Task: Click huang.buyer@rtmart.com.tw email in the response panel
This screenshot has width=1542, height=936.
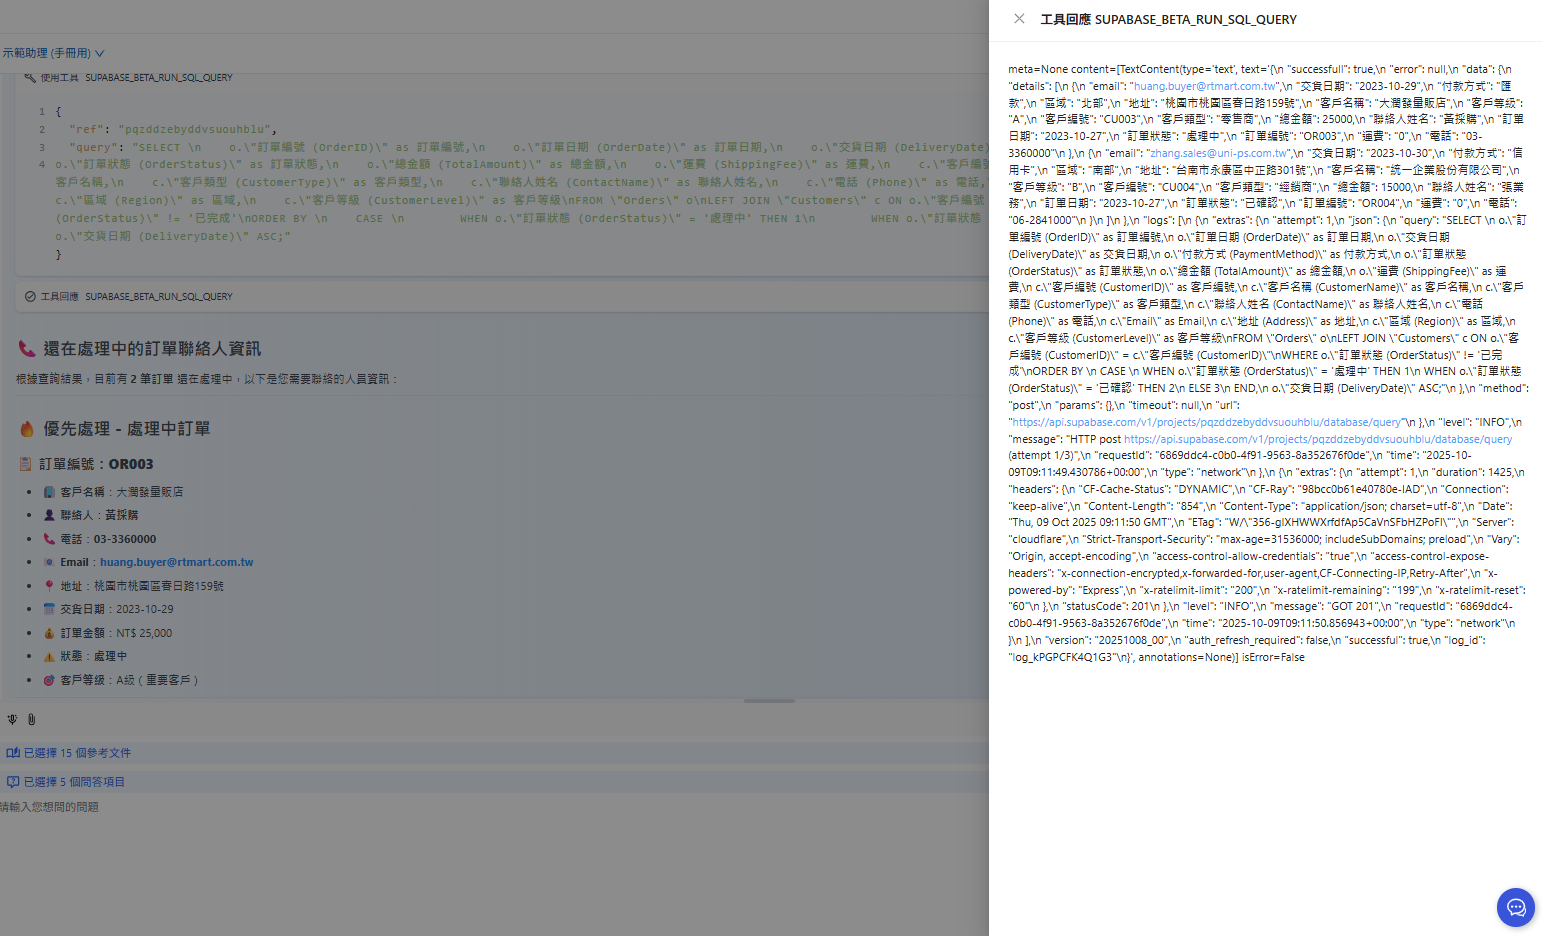Action: pyautogui.click(x=1204, y=86)
